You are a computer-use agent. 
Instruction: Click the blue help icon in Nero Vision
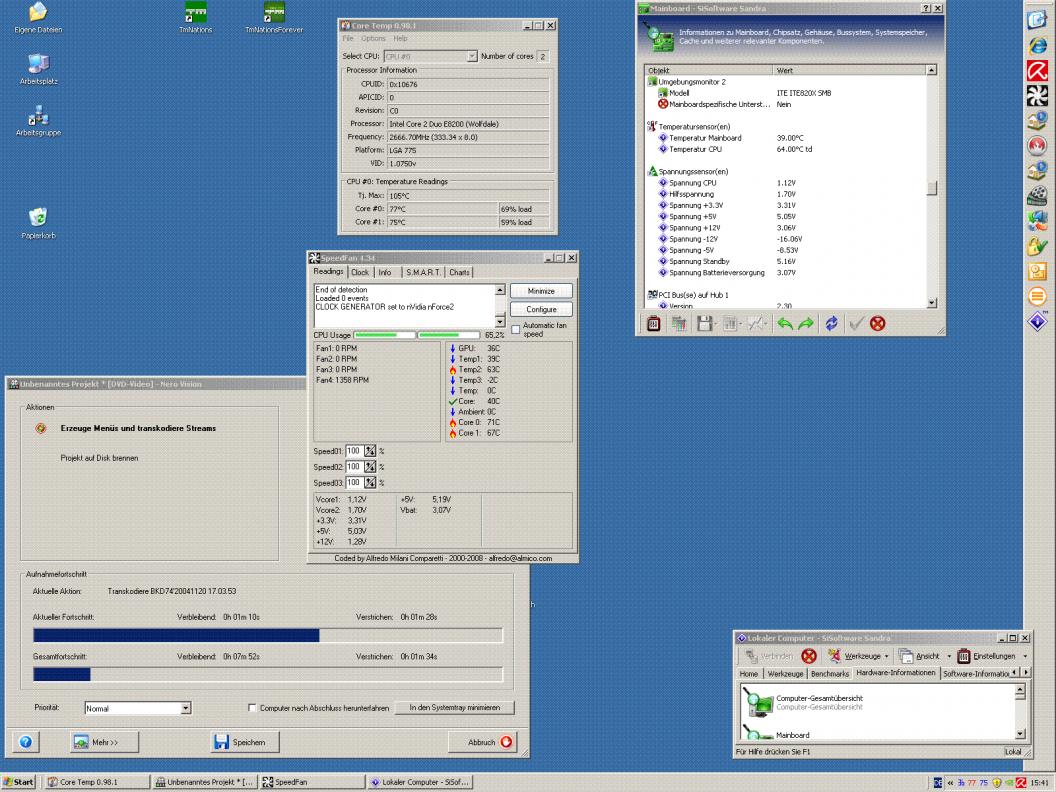(26, 742)
